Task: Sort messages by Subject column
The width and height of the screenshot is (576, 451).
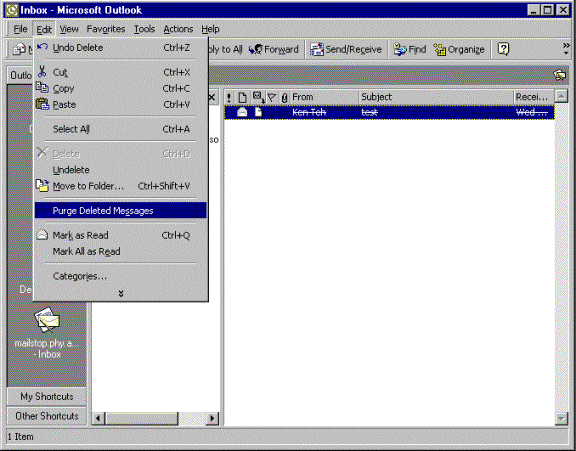Action: point(436,97)
